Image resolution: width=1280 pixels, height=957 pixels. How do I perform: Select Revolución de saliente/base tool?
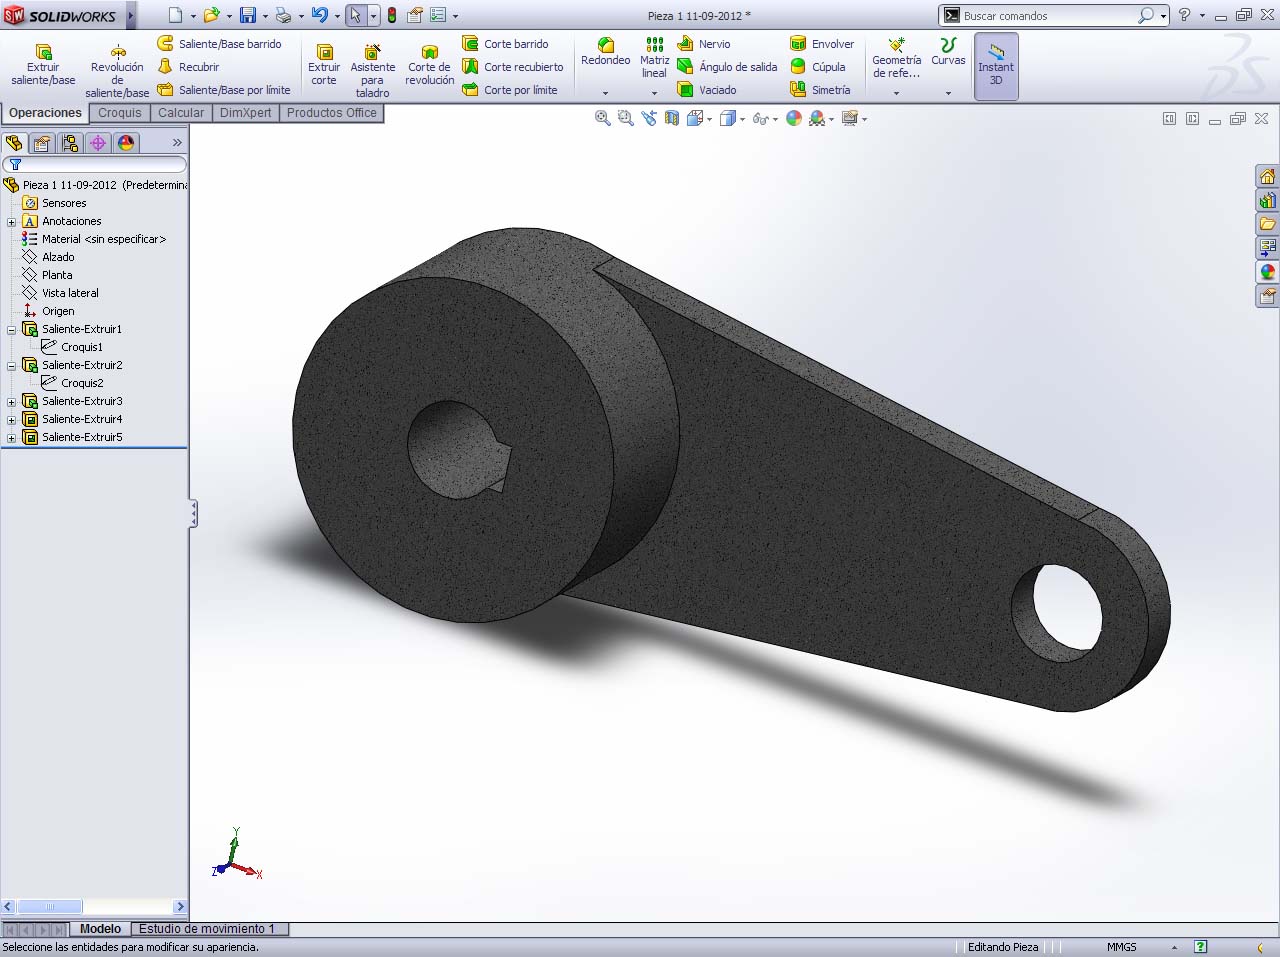pos(117,70)
